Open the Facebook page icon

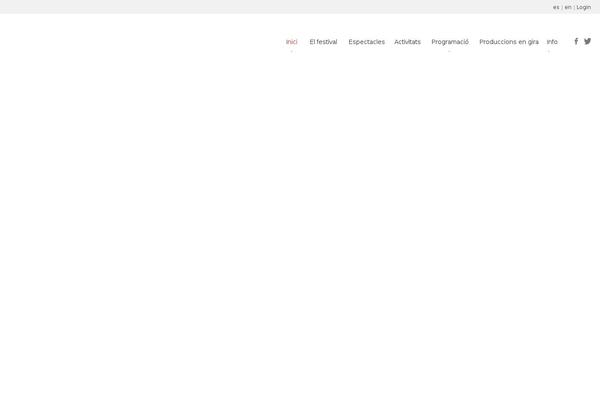(576, 41)
